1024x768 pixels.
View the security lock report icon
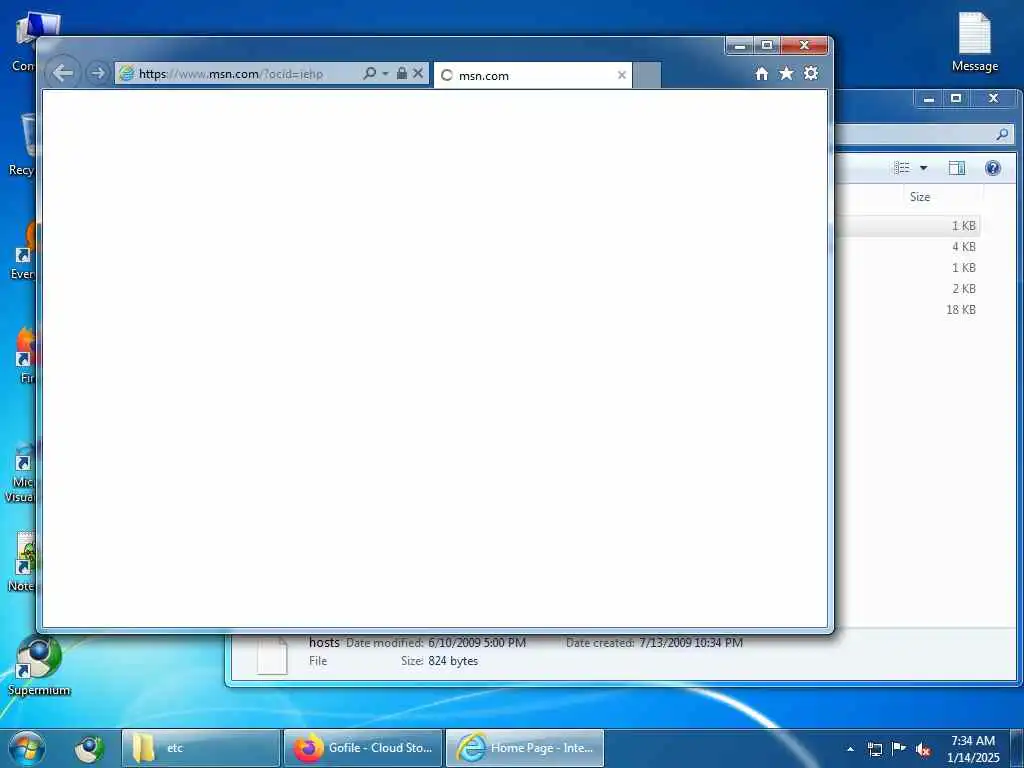[x=402, y=73]
